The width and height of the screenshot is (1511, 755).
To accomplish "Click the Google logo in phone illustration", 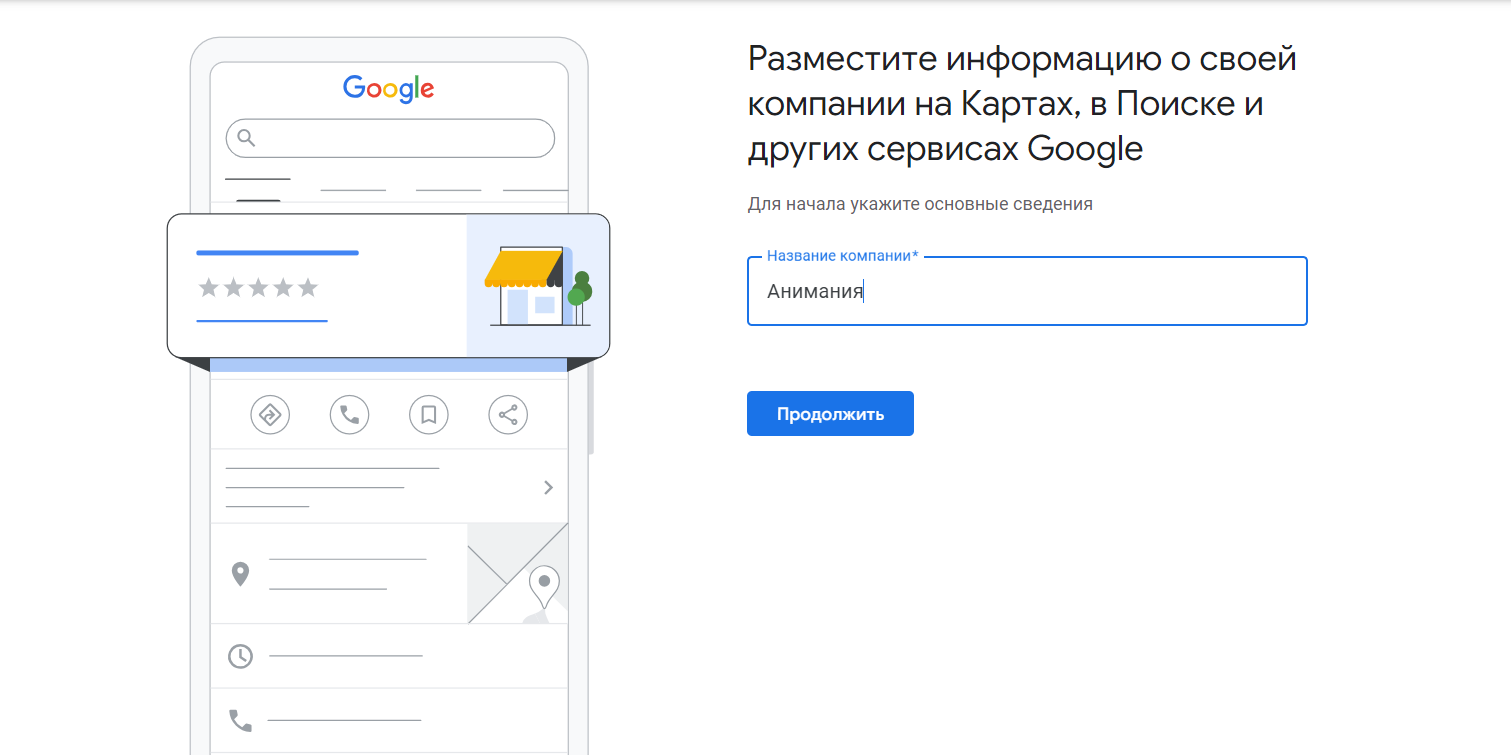I will click(x=389, y=89).
